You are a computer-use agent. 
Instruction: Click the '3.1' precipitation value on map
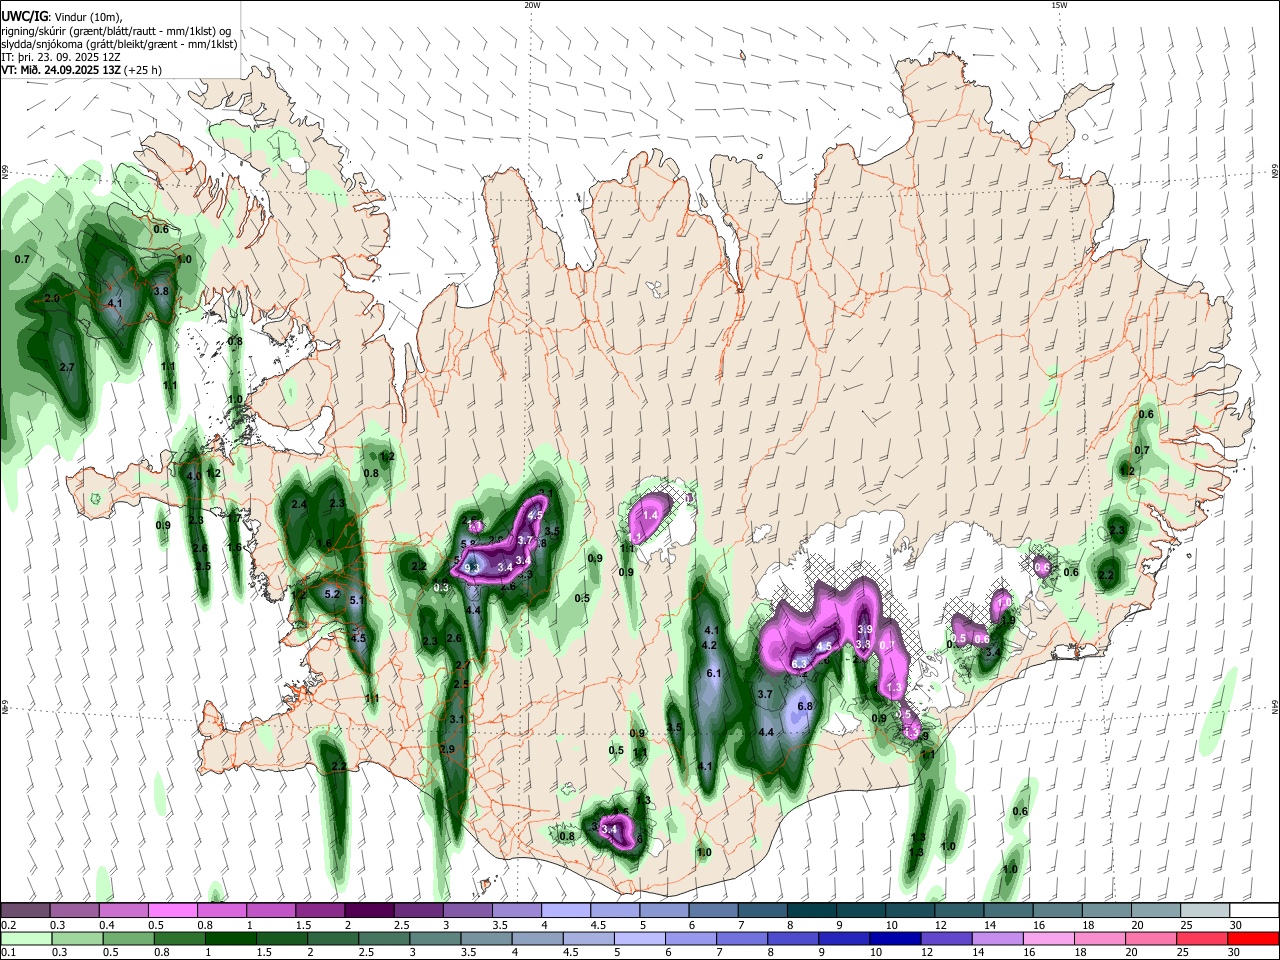pos(457,720)
